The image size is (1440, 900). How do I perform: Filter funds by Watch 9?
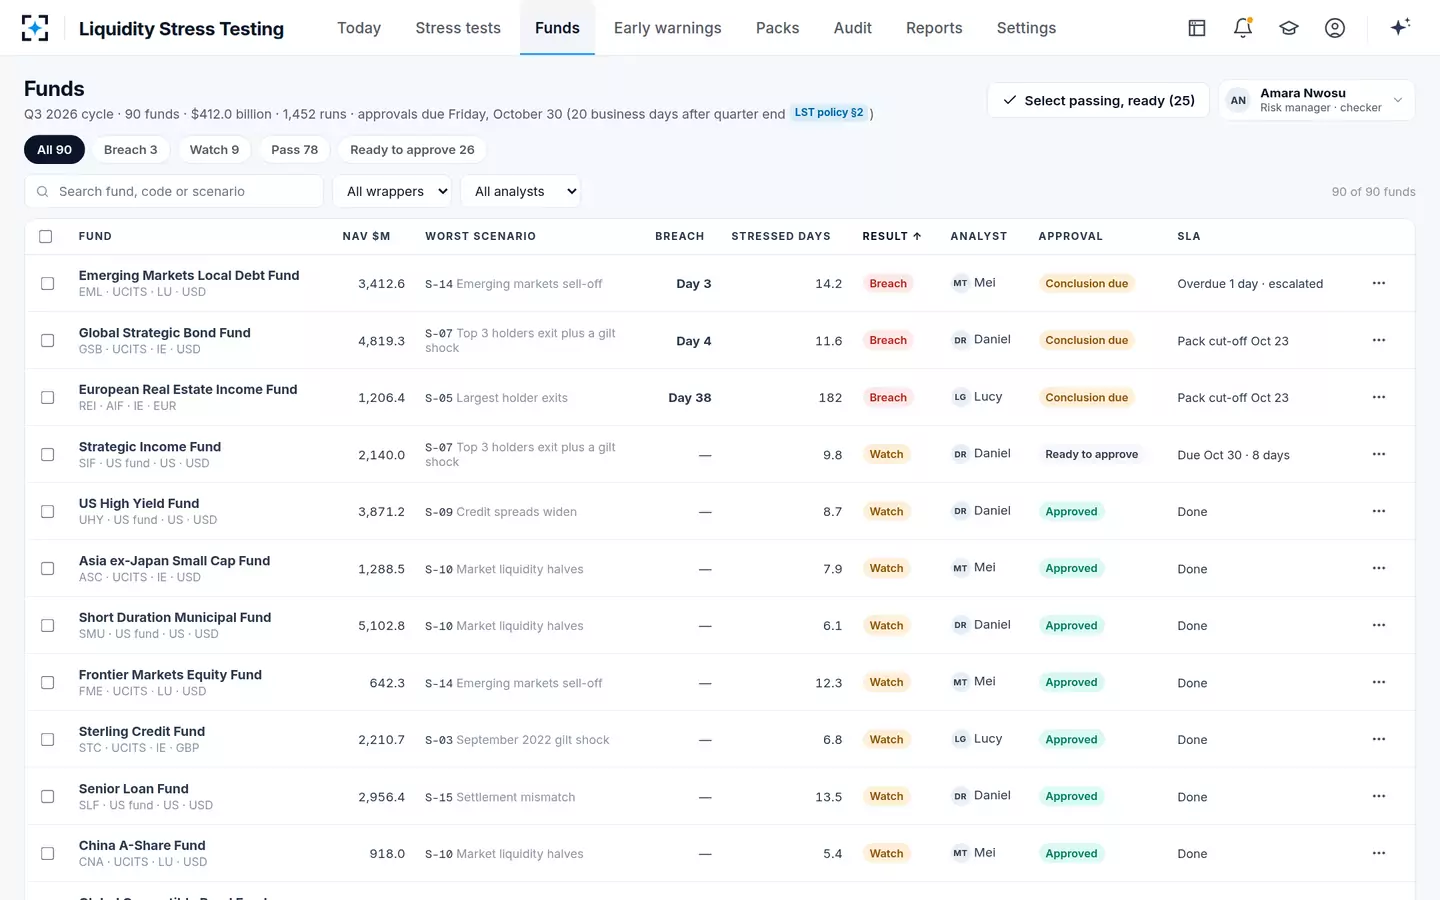point(214,150)
